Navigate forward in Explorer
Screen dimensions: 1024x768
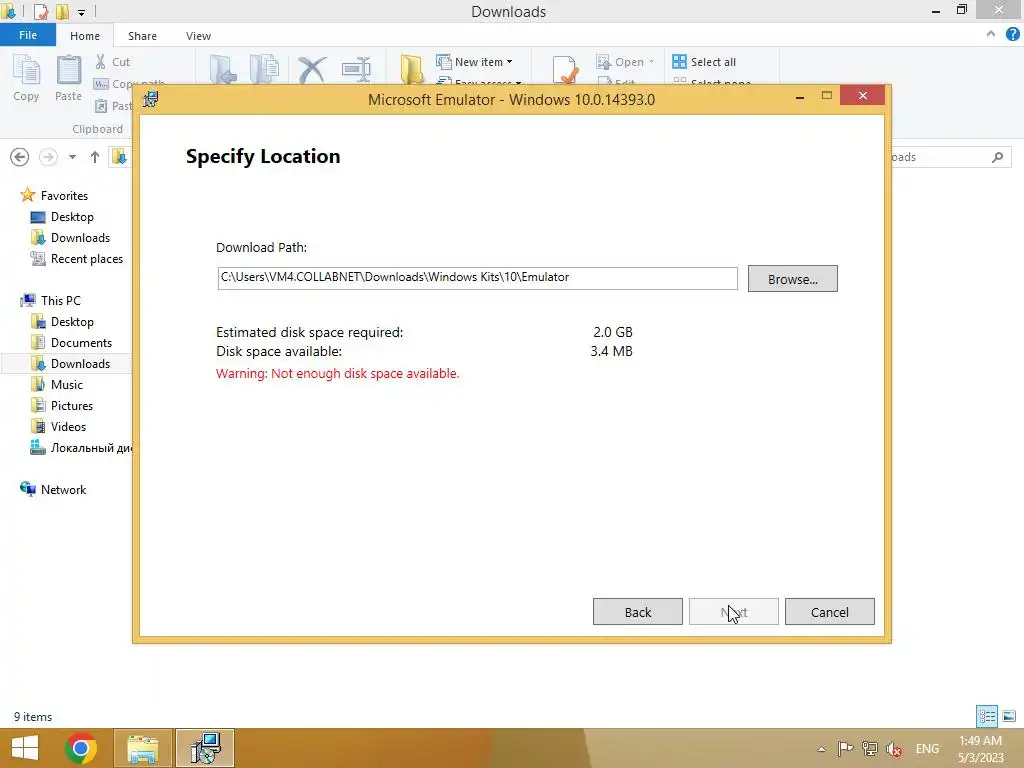pos(48,157)
